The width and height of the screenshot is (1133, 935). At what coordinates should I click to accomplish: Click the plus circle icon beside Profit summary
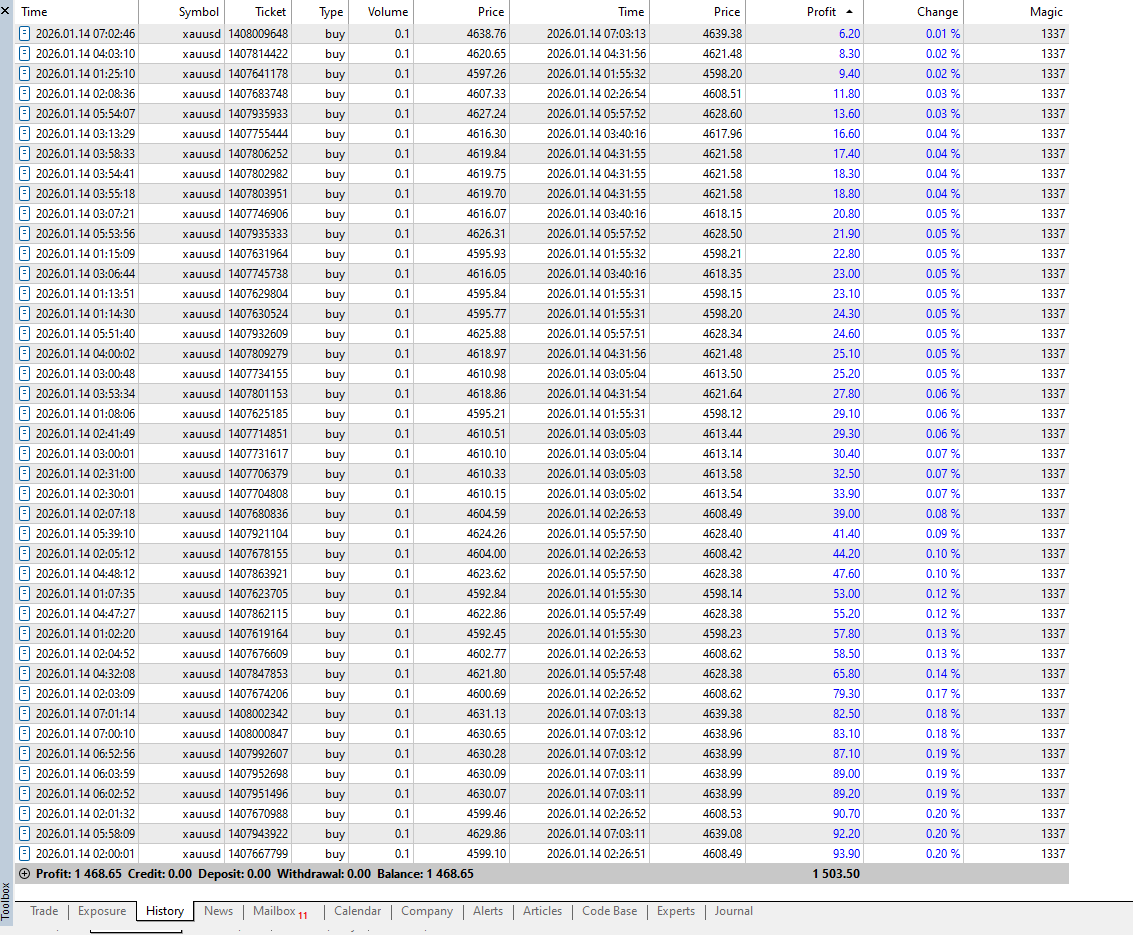pyautogui.click(x=25, y=874)
